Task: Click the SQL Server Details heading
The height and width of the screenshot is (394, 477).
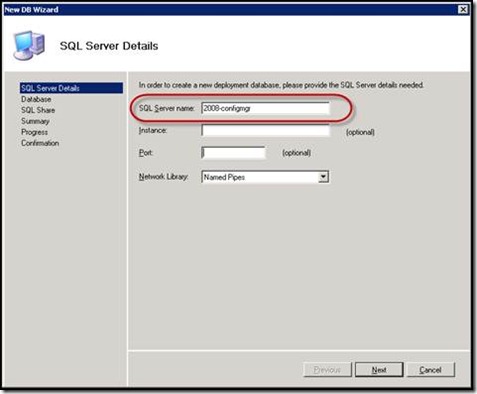Action: 109,46
